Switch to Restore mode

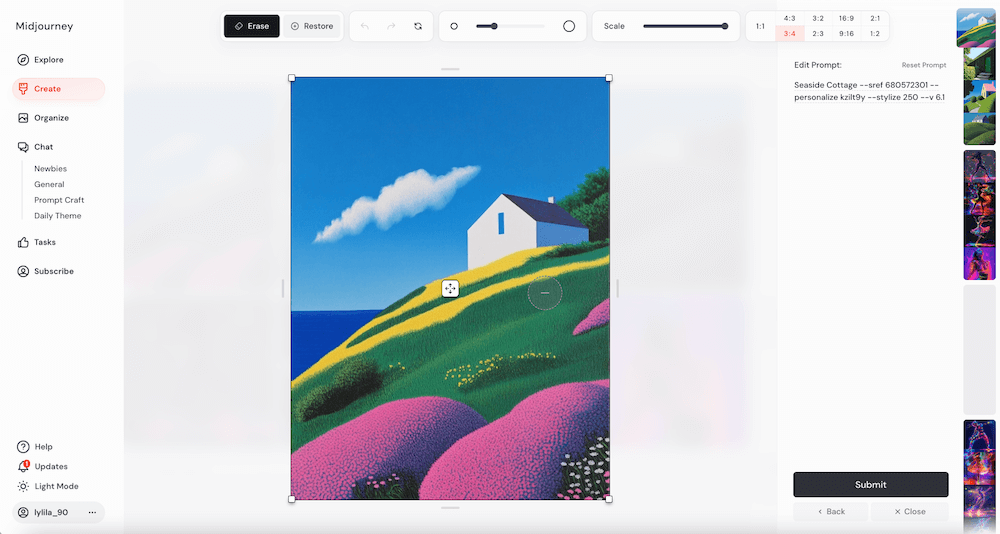pos(312,26)
